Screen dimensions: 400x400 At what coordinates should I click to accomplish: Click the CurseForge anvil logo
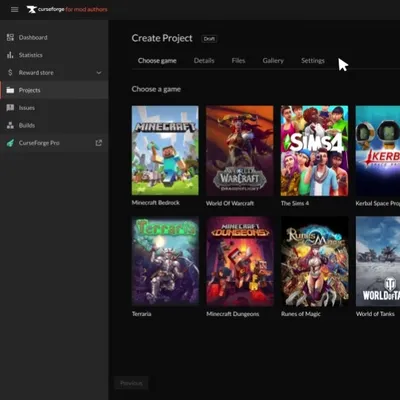pyautogui.click(x=32, y=9)
